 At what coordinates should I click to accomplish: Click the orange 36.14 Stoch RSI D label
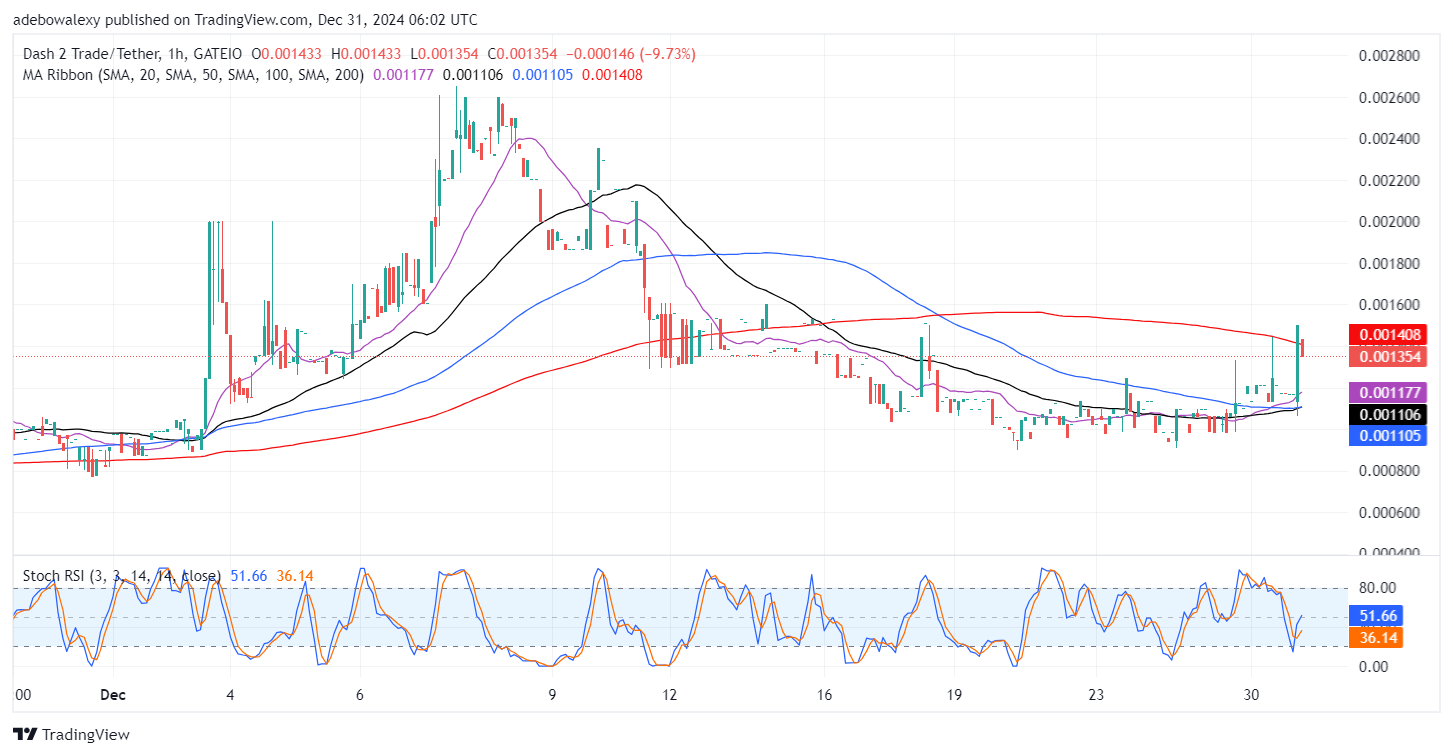1376,638
